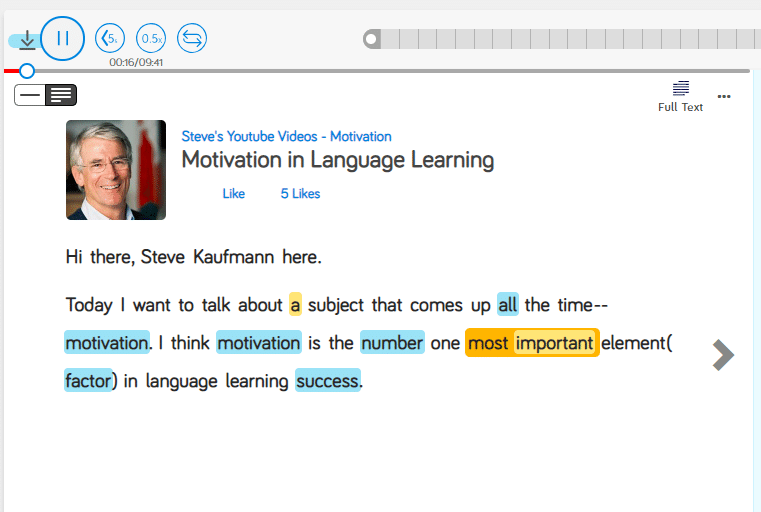761x512 pixels.
Task: Set playback speed to 0.5x
Action: point(151,38)
